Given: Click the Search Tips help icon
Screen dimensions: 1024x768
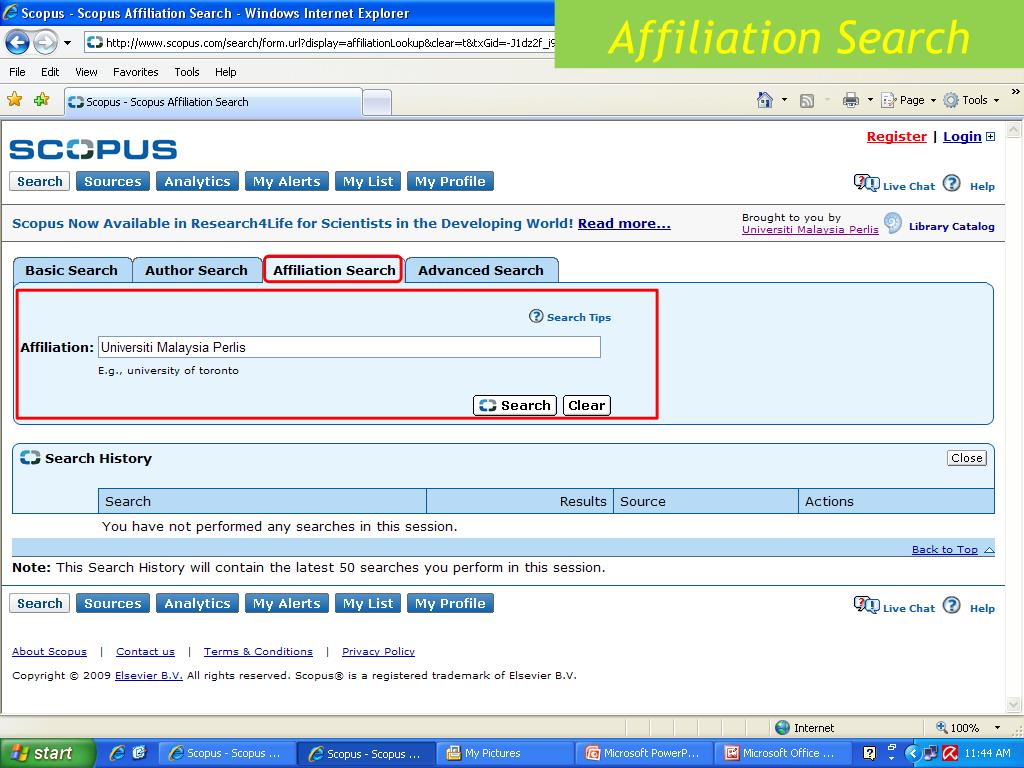Looking at the screenshot, I should tap(536, 316).
